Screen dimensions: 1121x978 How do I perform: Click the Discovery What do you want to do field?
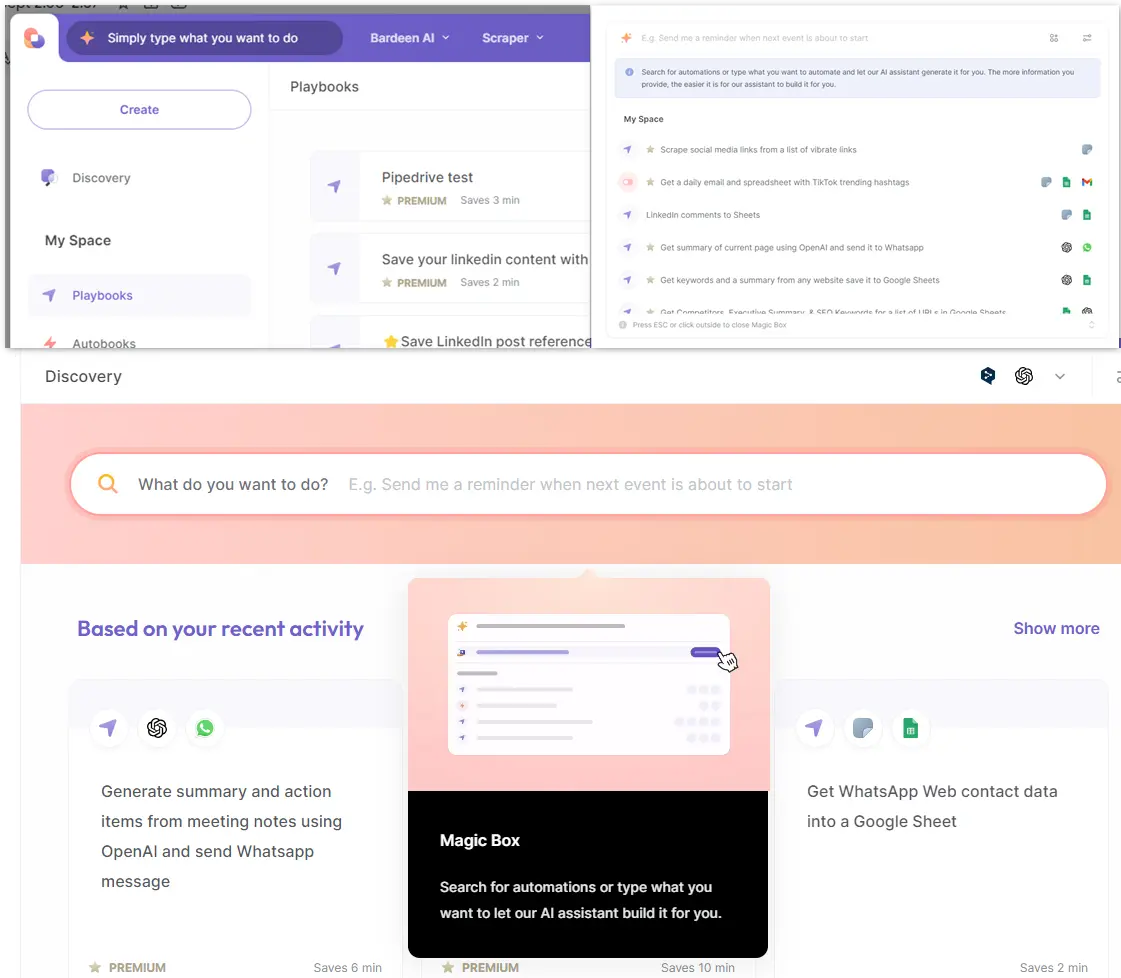(588, 484)
